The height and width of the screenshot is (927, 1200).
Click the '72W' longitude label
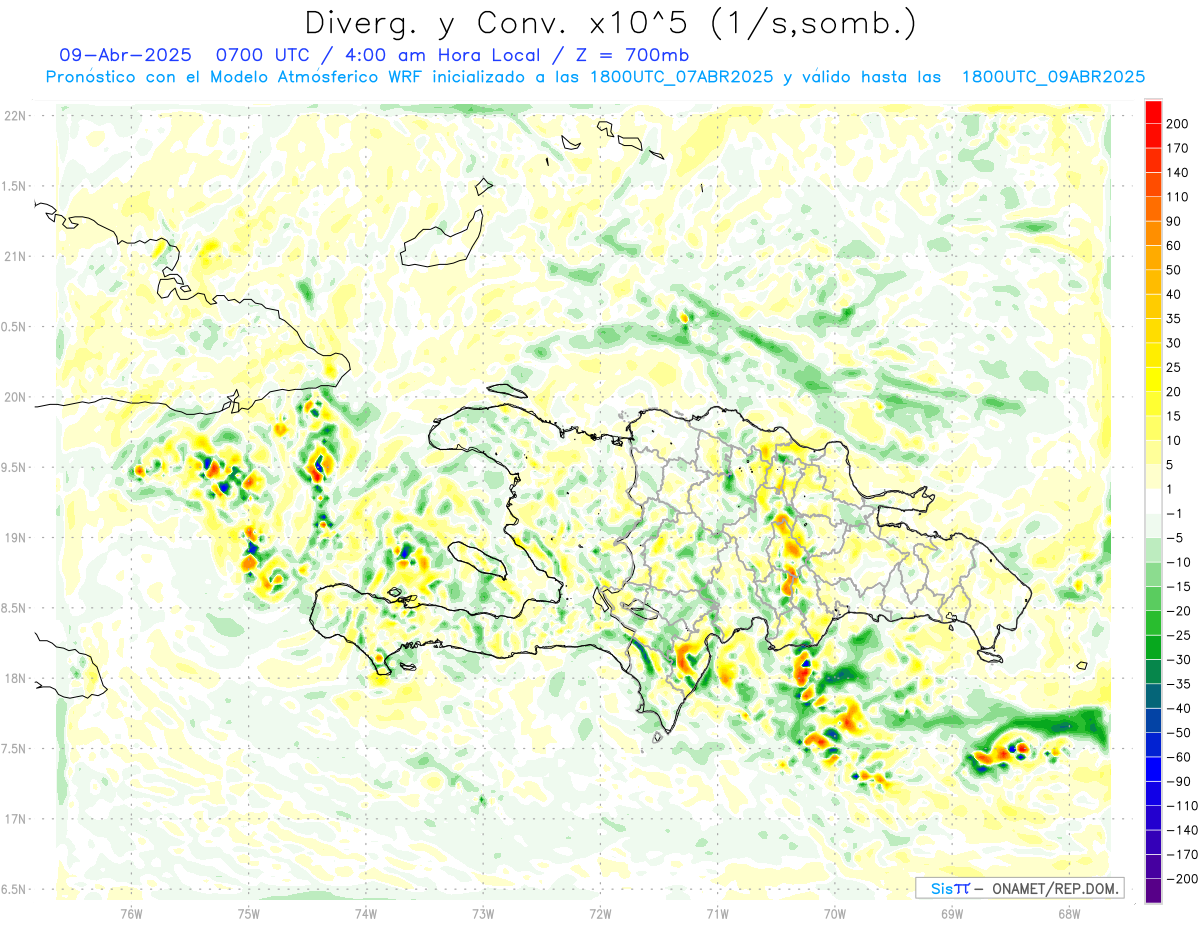pyautogui.click(x=600, y=913)
